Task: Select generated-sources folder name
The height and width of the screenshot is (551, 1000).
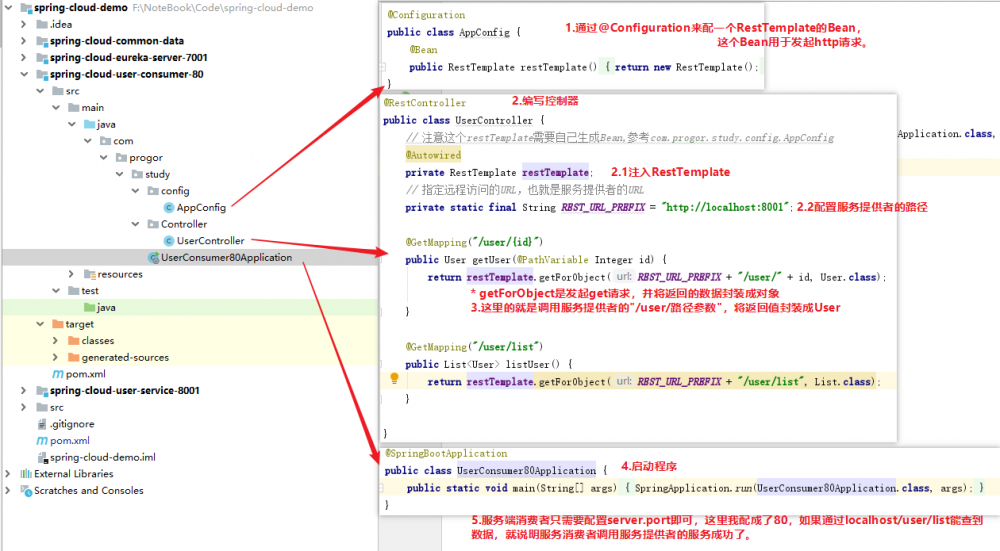Action: 125,357
